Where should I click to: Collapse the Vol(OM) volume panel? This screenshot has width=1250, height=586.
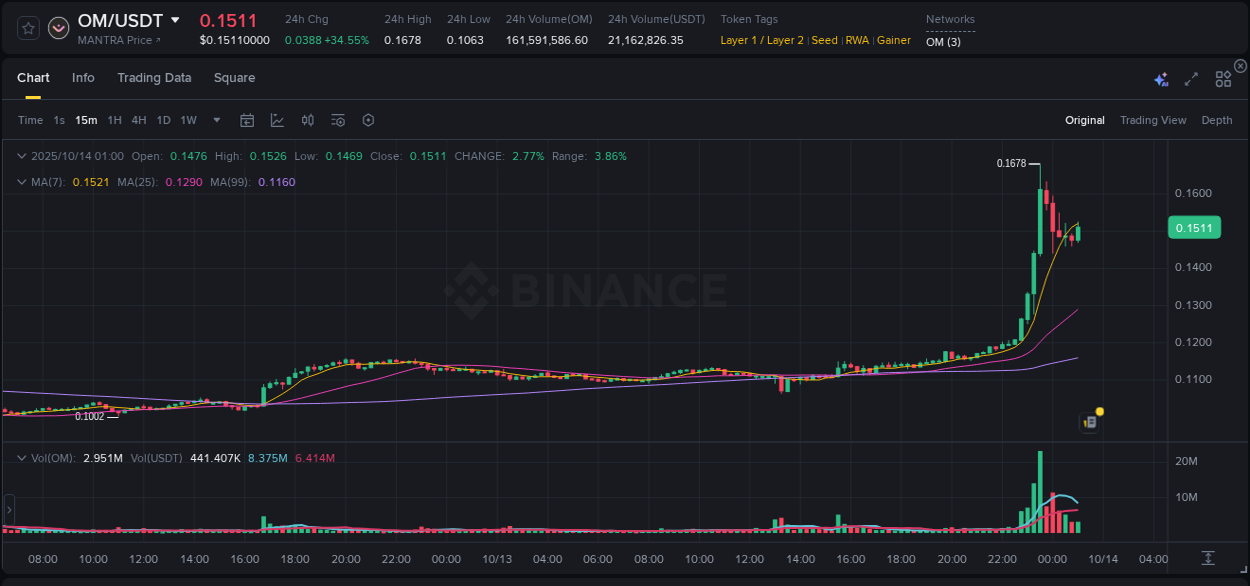(22, 456)
